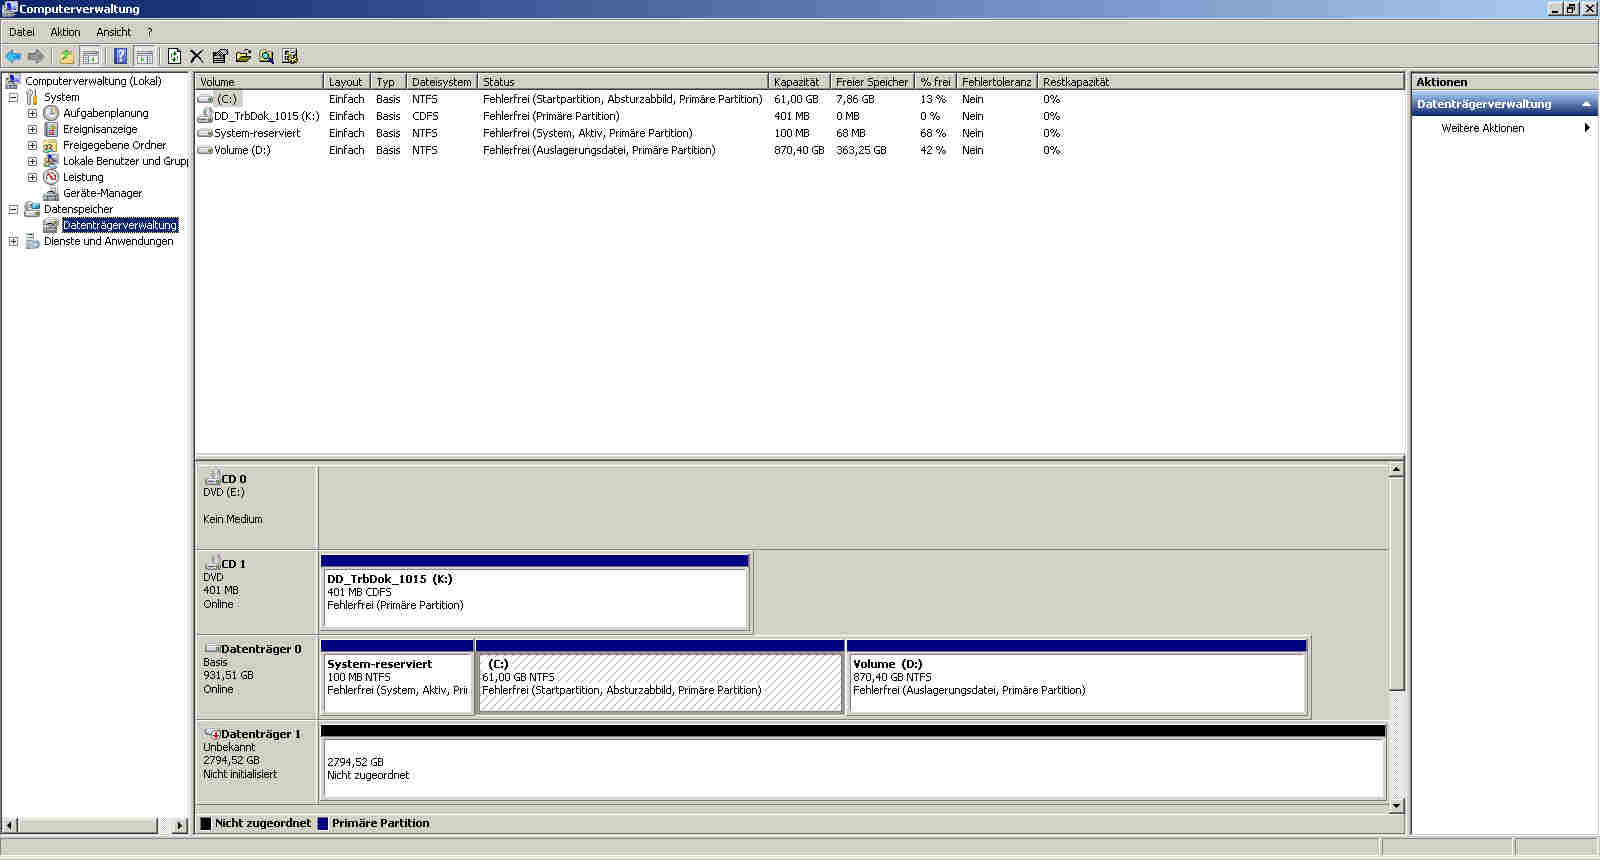
Task: Select System-reserviert partition block on Datenträger 0
Action: pyautogui.click(x=397, y=677)
